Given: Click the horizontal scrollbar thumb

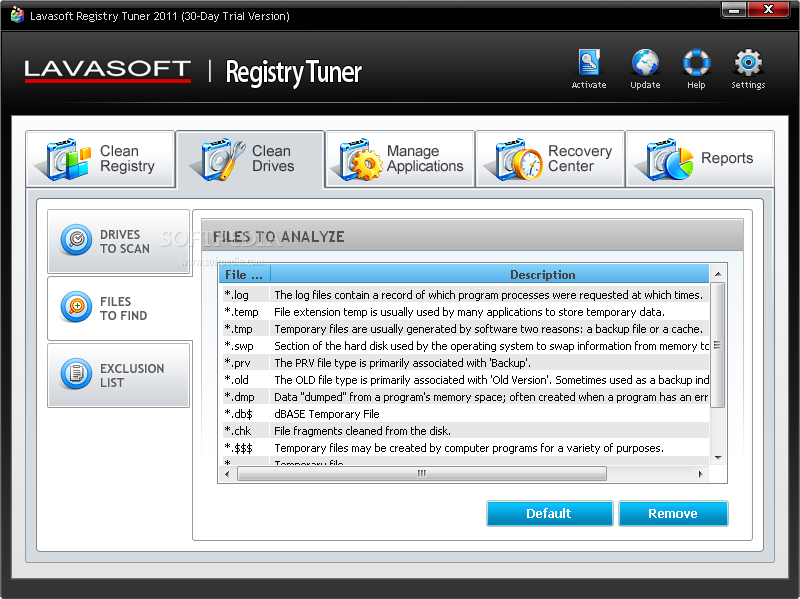Looking at the screenshot, I should coord(421,474).
